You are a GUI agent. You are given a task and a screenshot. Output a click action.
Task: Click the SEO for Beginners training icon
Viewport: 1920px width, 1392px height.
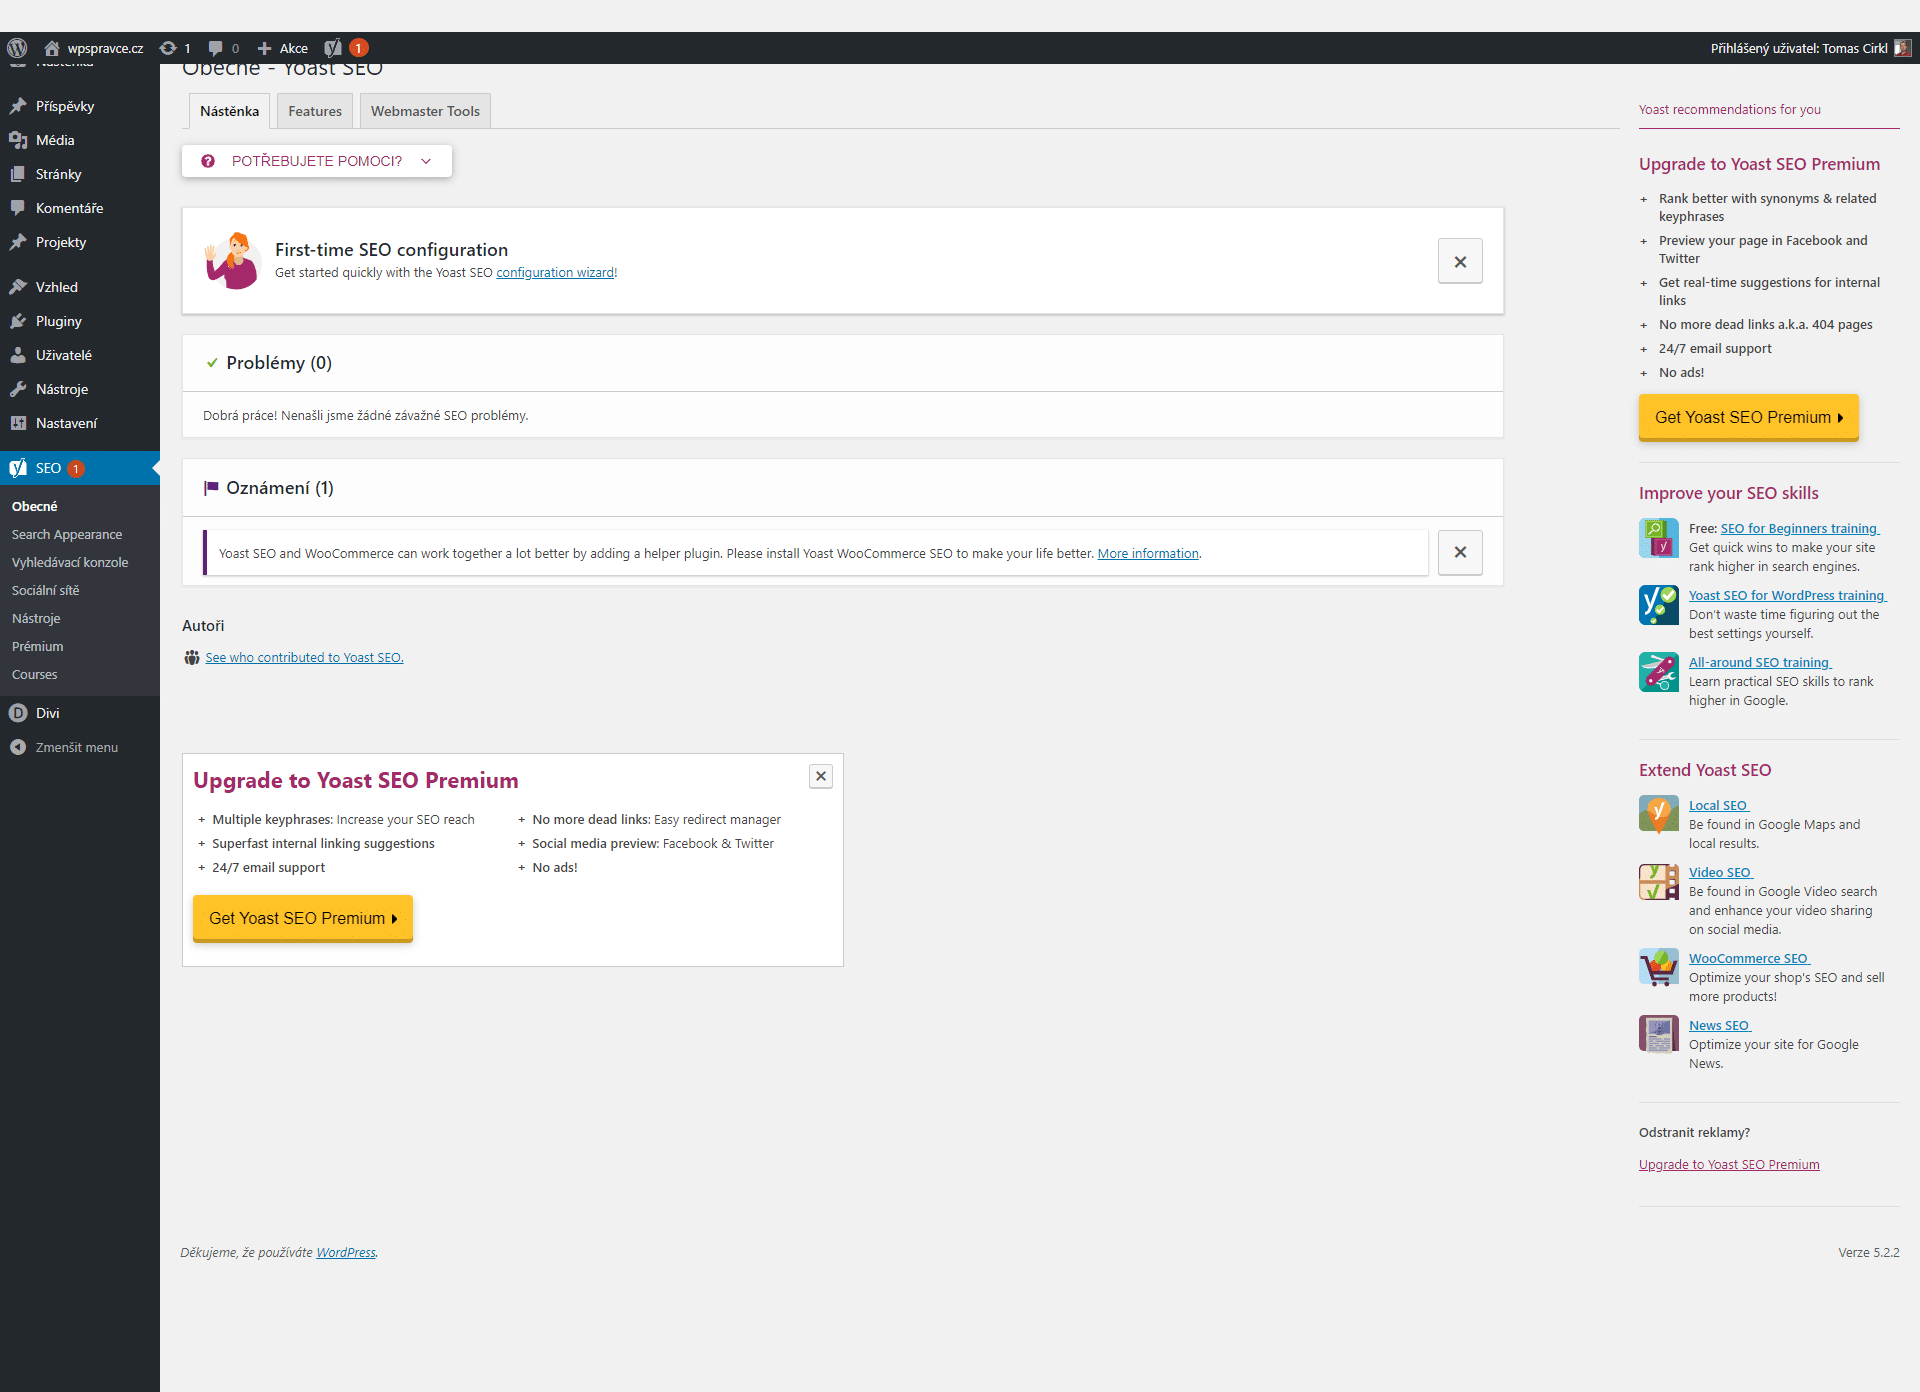click(x=1659, y=538)
